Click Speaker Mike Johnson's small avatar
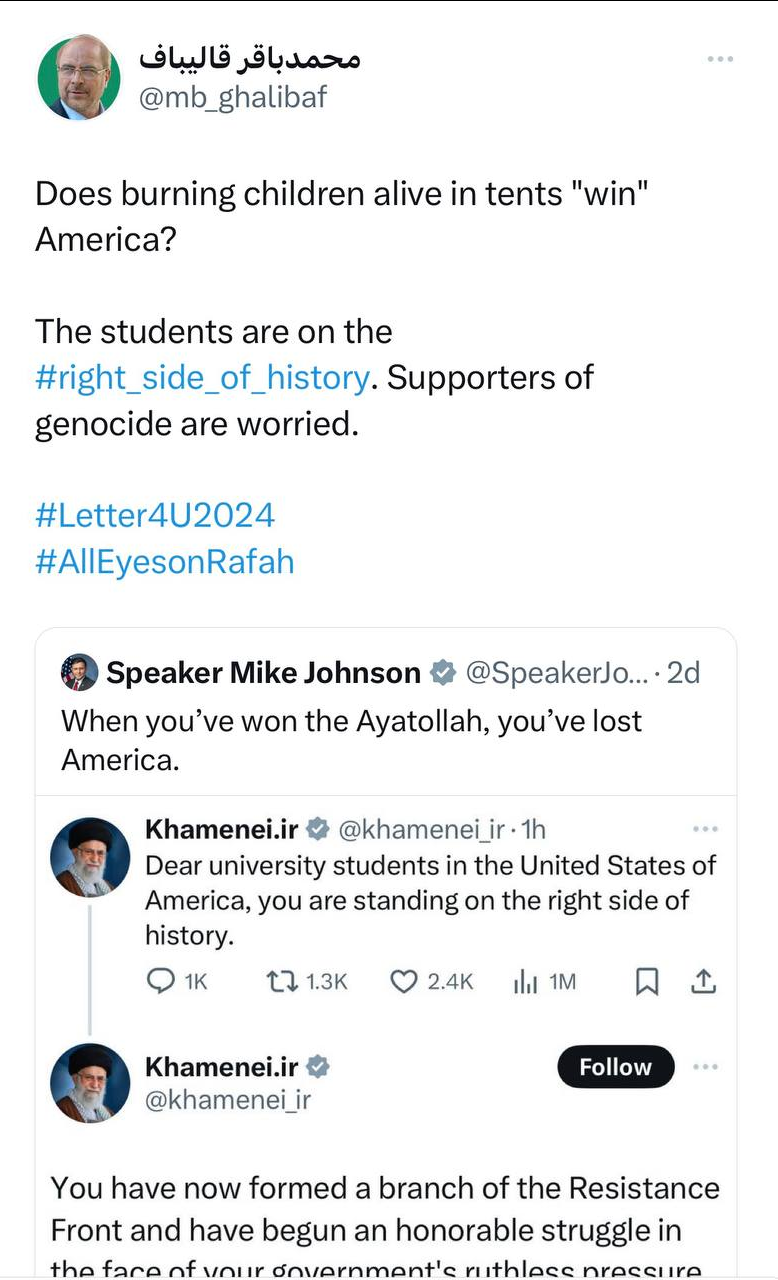Screen dimensions: 778x1280 pos(79,673)
